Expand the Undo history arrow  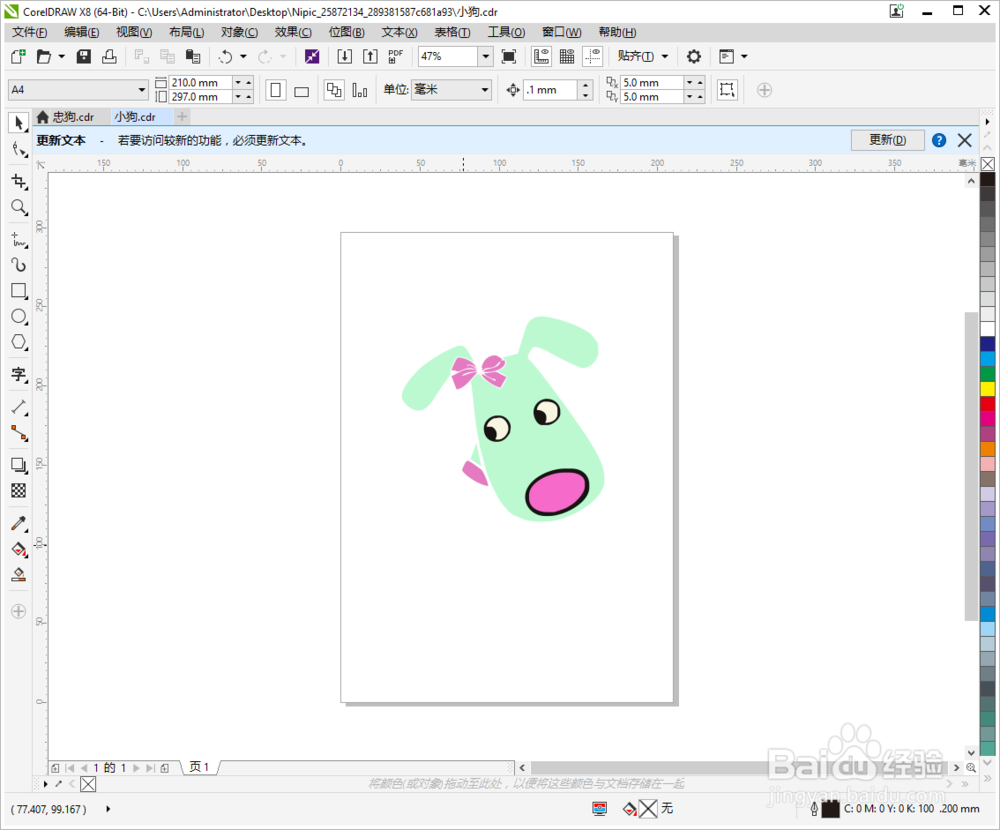[243, 57]
